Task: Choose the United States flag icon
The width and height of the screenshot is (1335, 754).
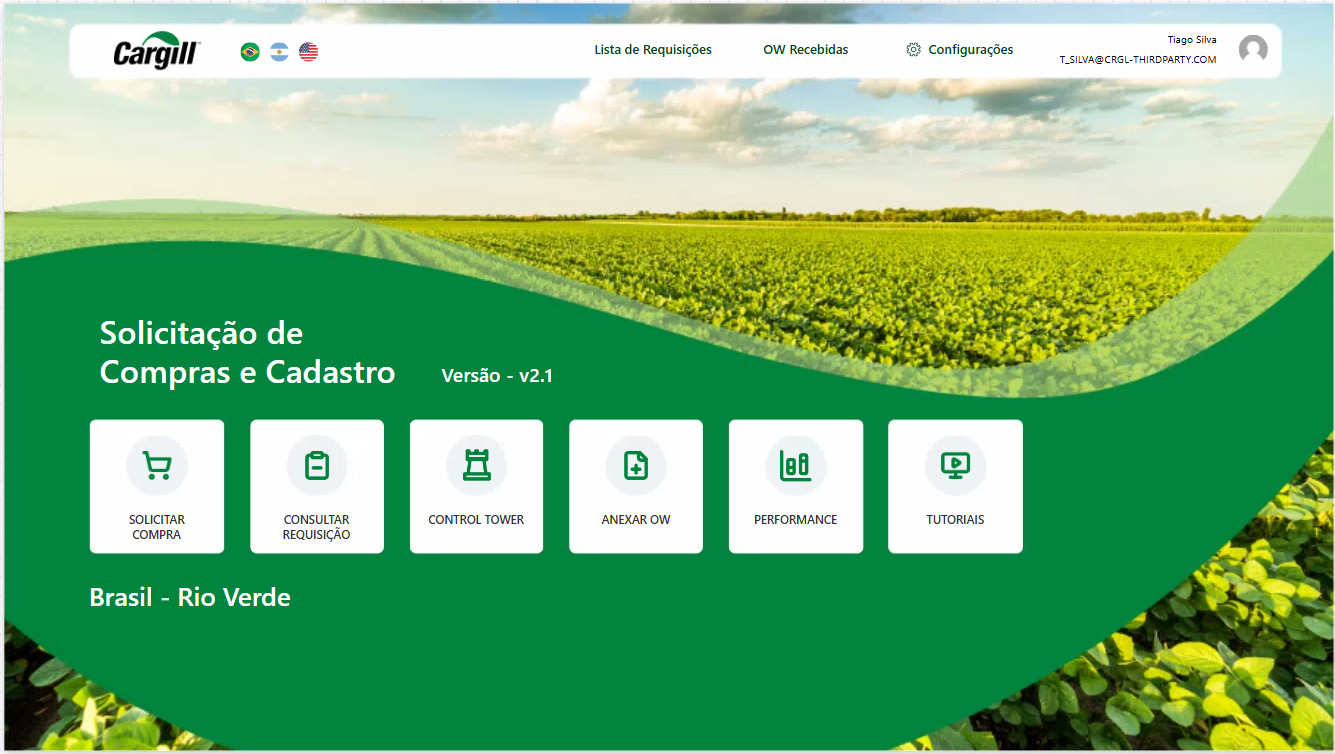Action: [x=309, y=52]
